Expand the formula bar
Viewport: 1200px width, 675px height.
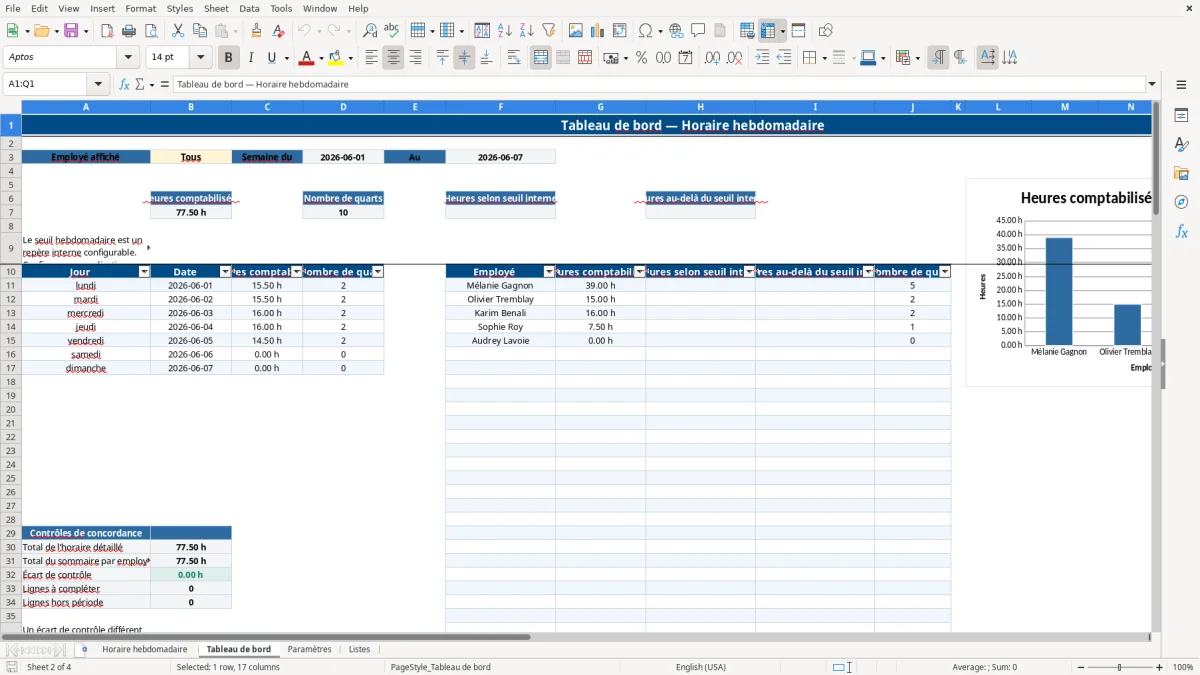coord(1152,85)
